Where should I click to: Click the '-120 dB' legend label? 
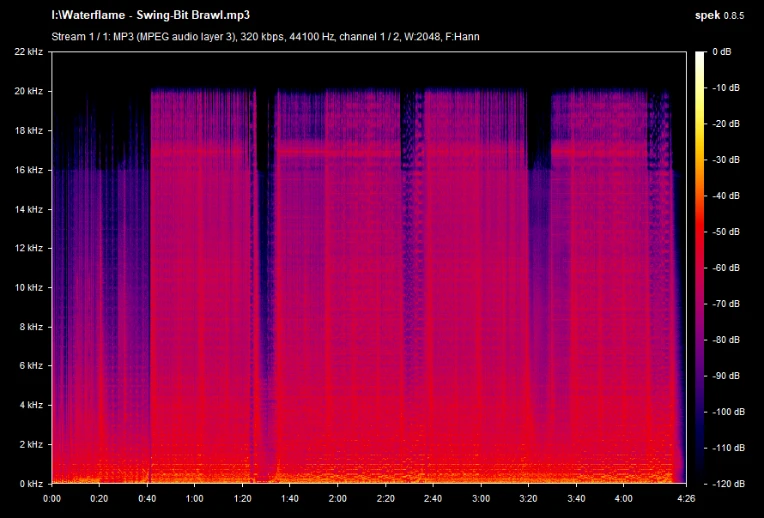[727, 484]
